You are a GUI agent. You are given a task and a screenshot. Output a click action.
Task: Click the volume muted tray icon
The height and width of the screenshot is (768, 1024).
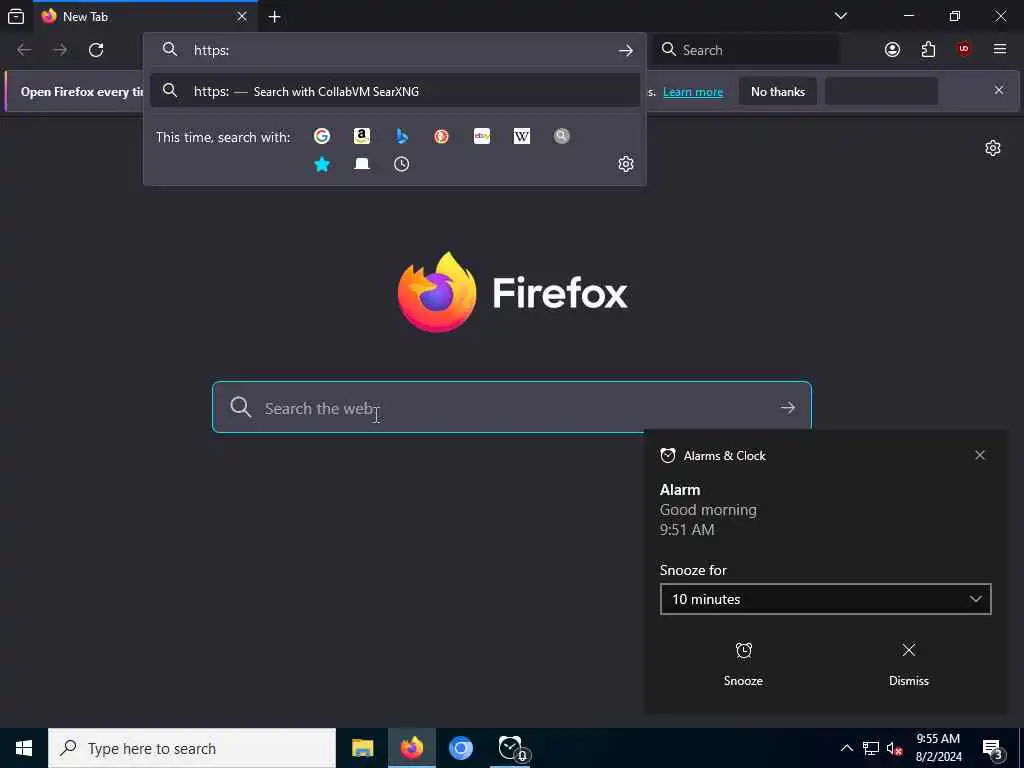895,748
